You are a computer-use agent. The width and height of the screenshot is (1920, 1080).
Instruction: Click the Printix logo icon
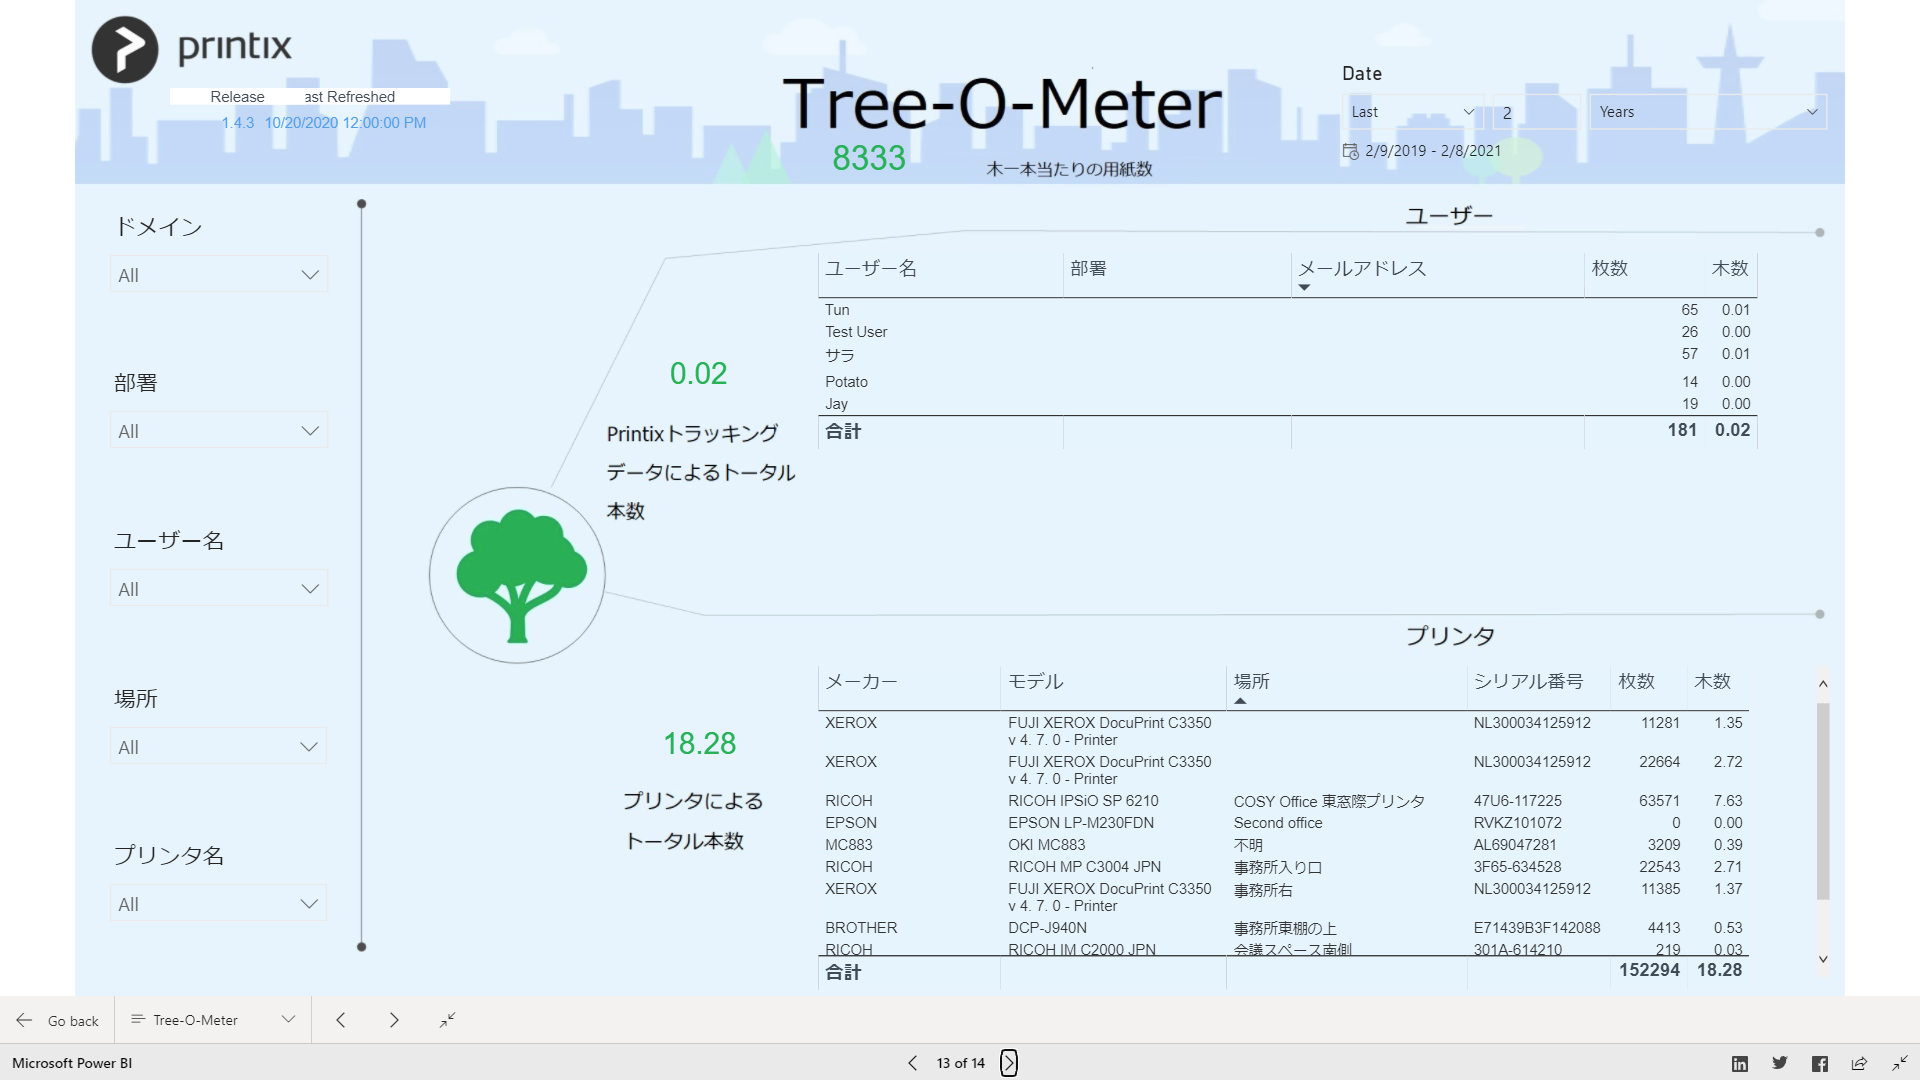pos(125,49)
